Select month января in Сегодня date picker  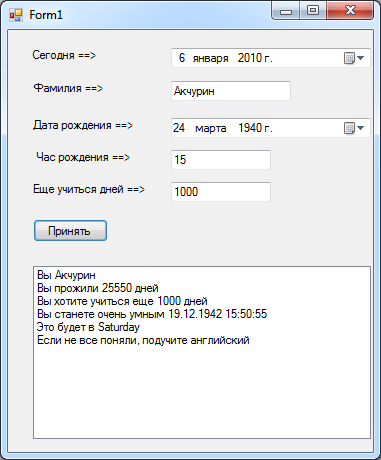click(211, 58)
